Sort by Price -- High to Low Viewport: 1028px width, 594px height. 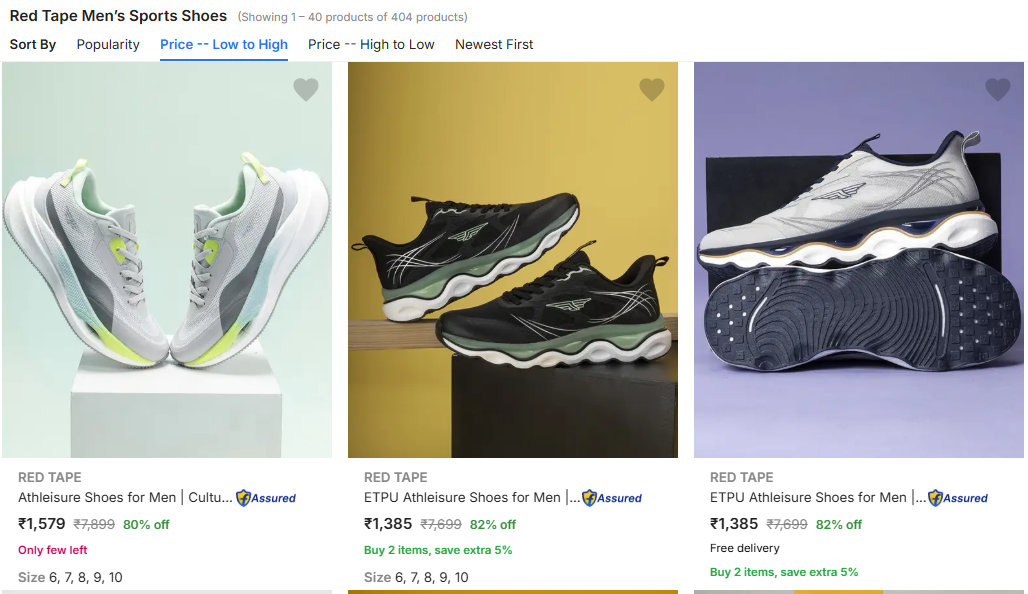pos(371,45)
